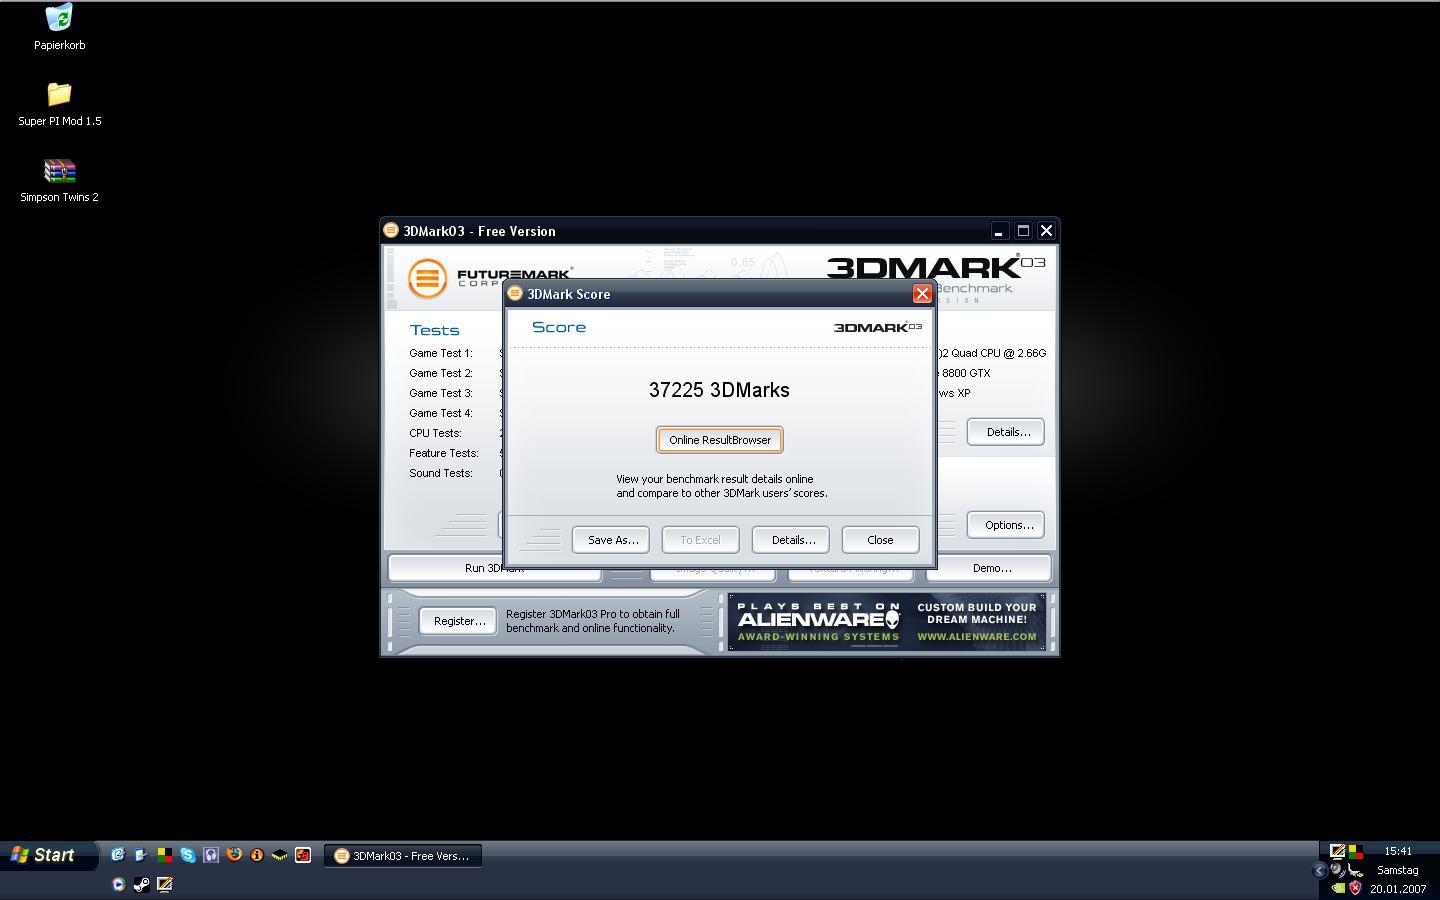Open the first blue quick launch icon
The width and height of the screenshot is (1440, 900).
tap(118, 855)
